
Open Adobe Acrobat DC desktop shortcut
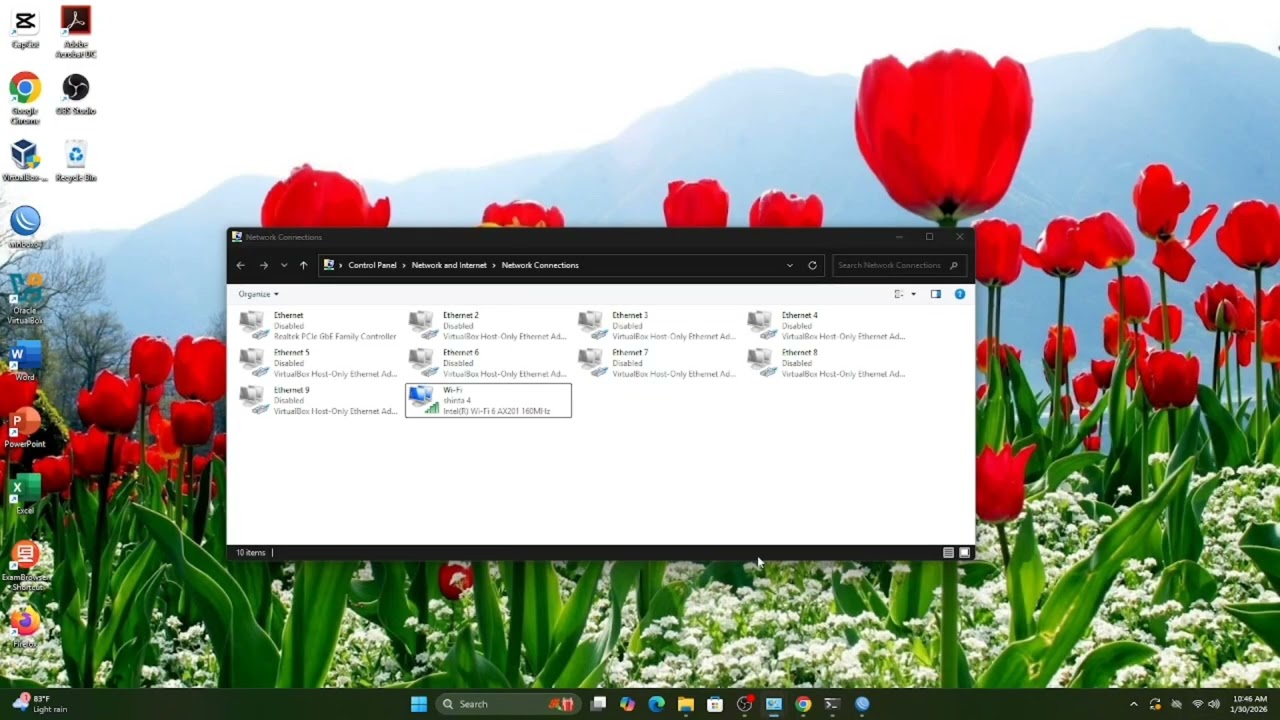coord(76,32)
